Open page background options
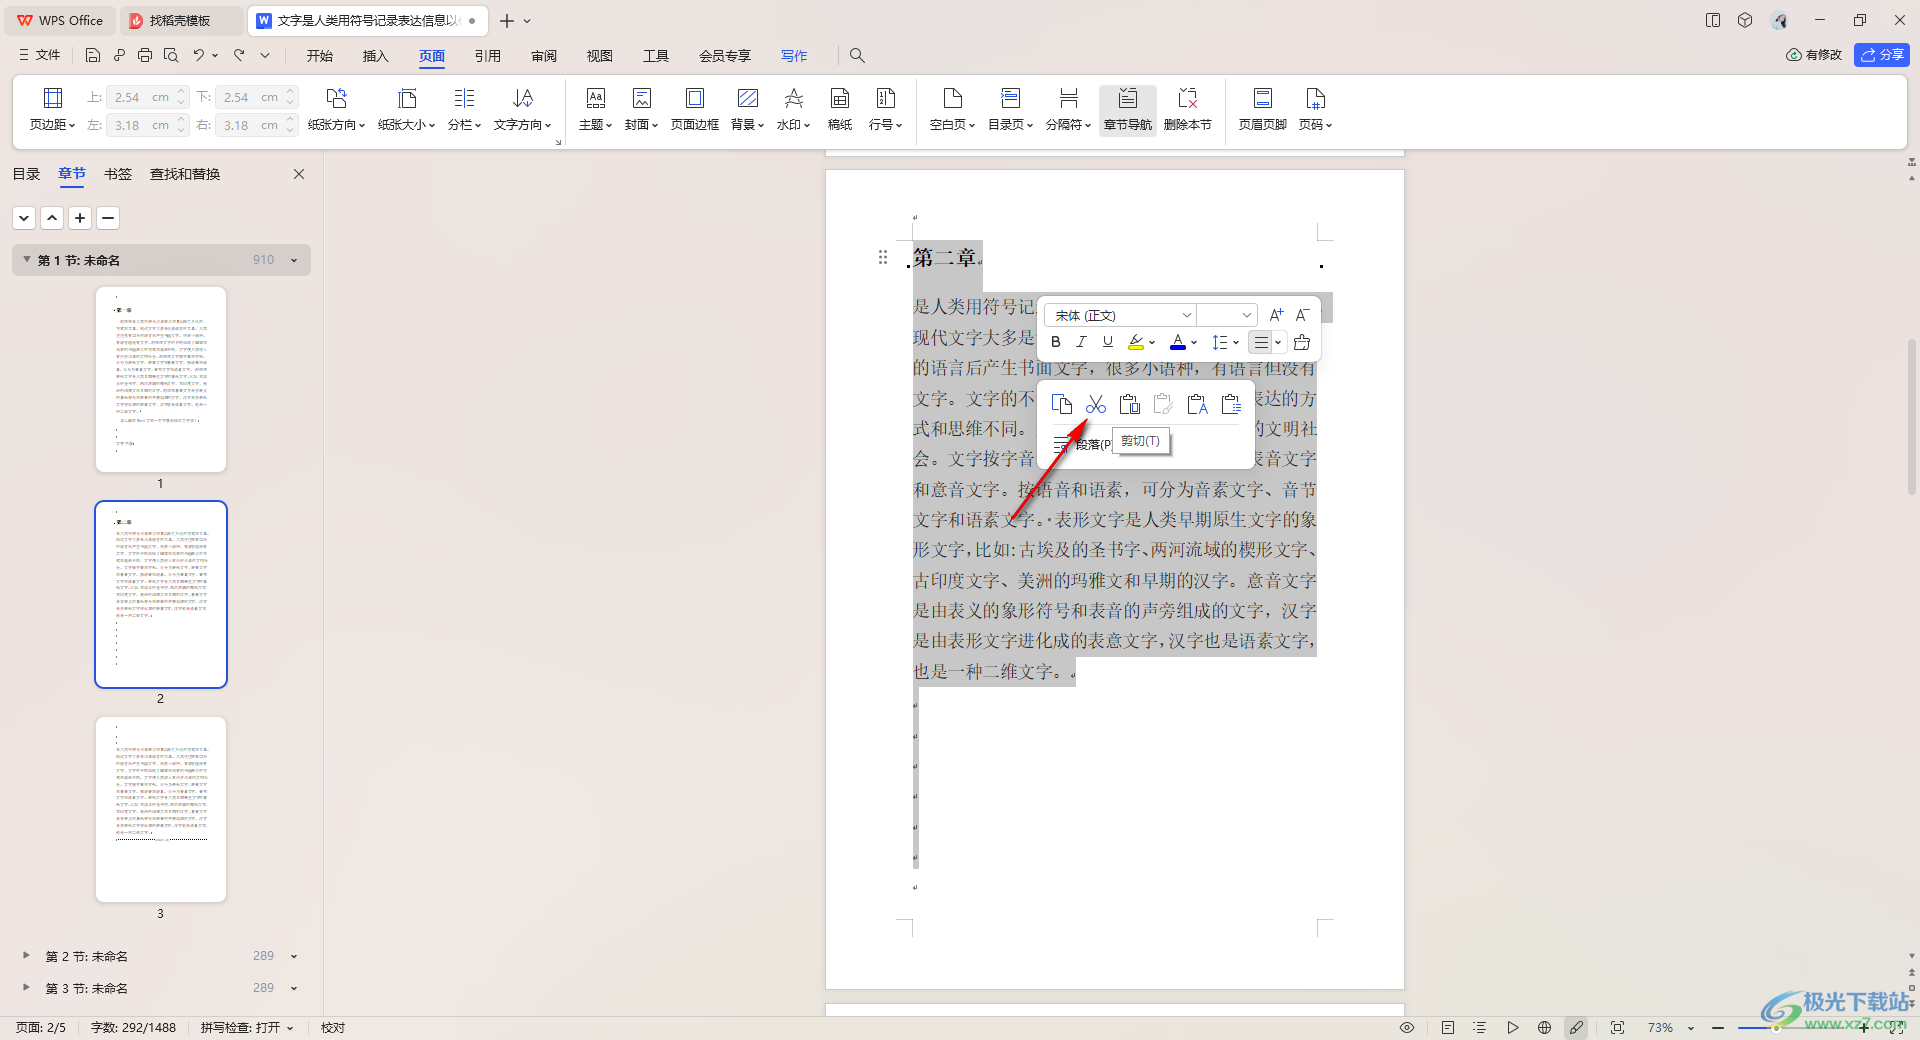Image resolution: width=1920 pixels, height=1040 pixels. [747, 109]
